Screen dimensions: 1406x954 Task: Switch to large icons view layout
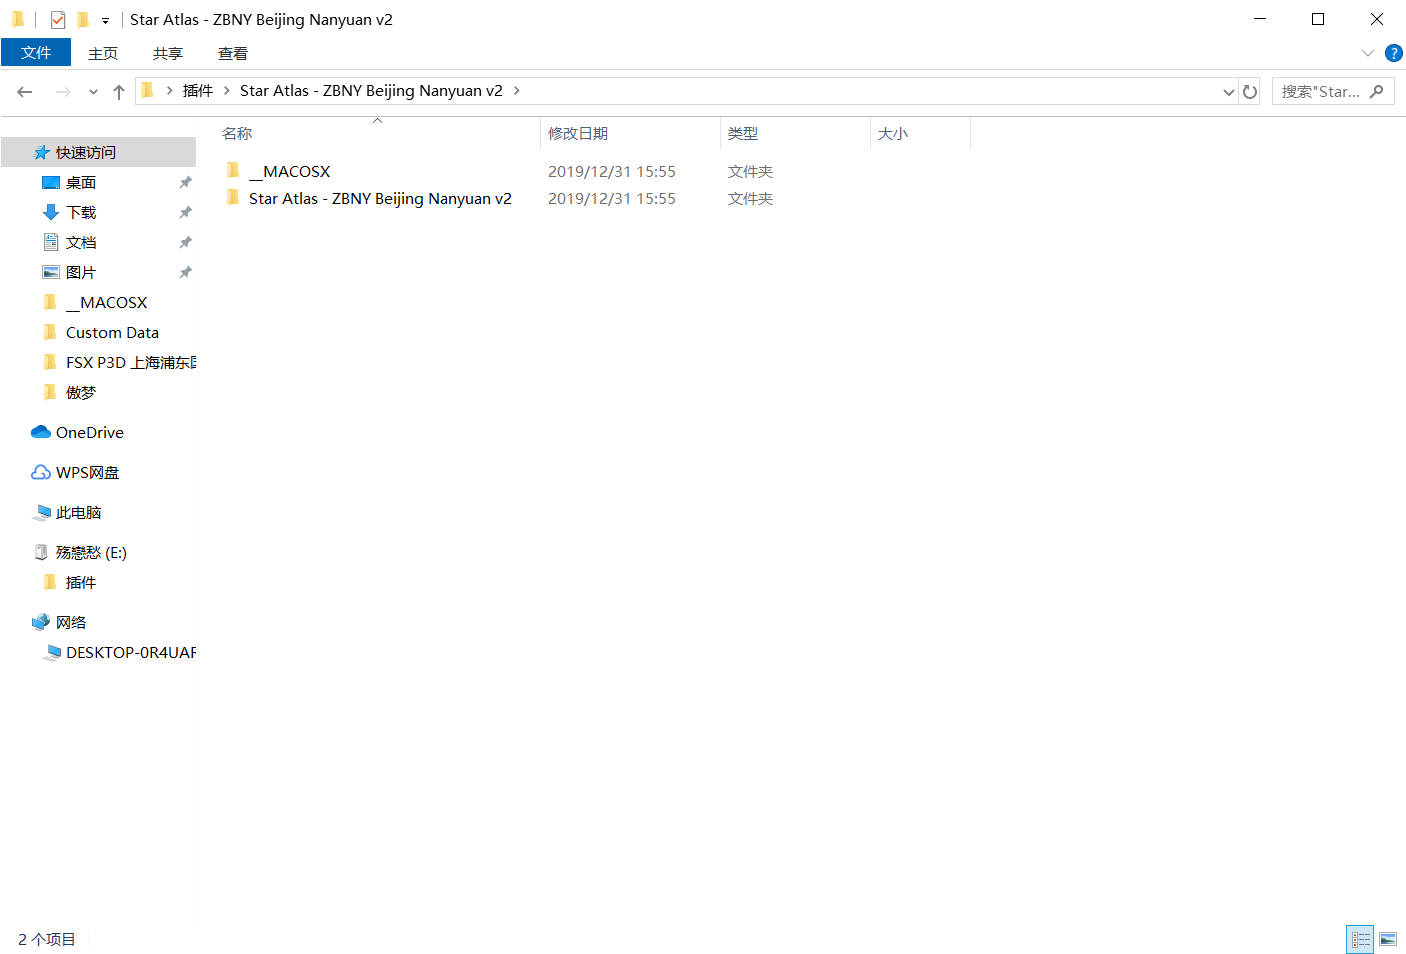pyautogui.click(x=1388, y=939)
